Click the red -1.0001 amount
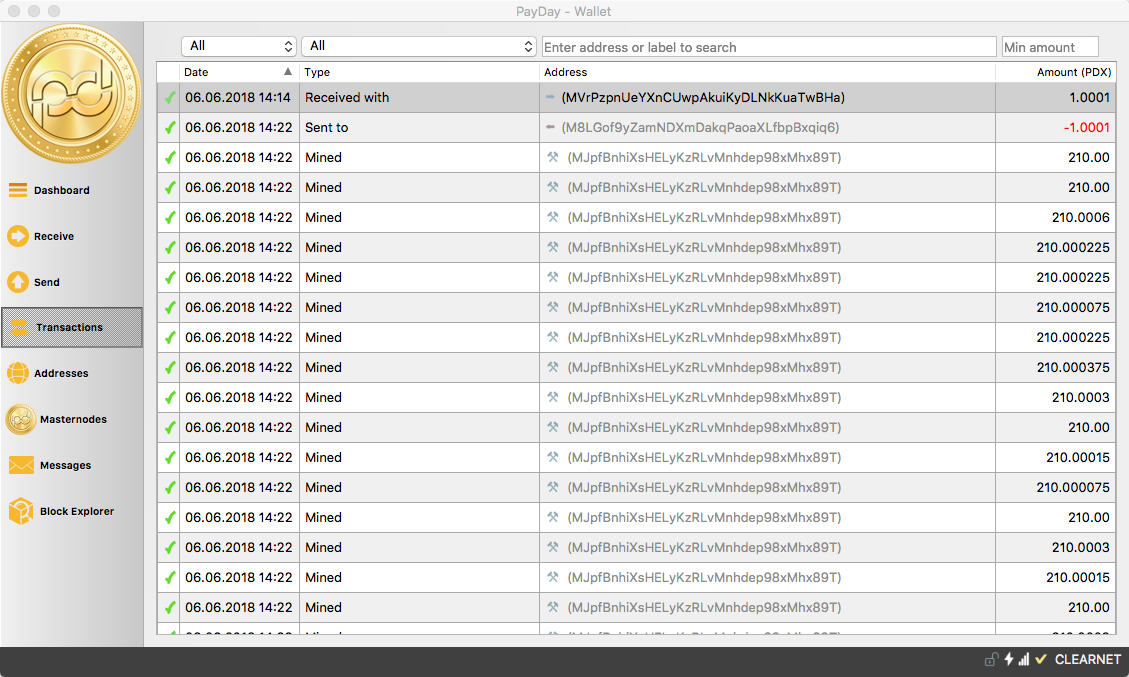Screen dimensions: 1129x677 click(x=1087, y=127)
